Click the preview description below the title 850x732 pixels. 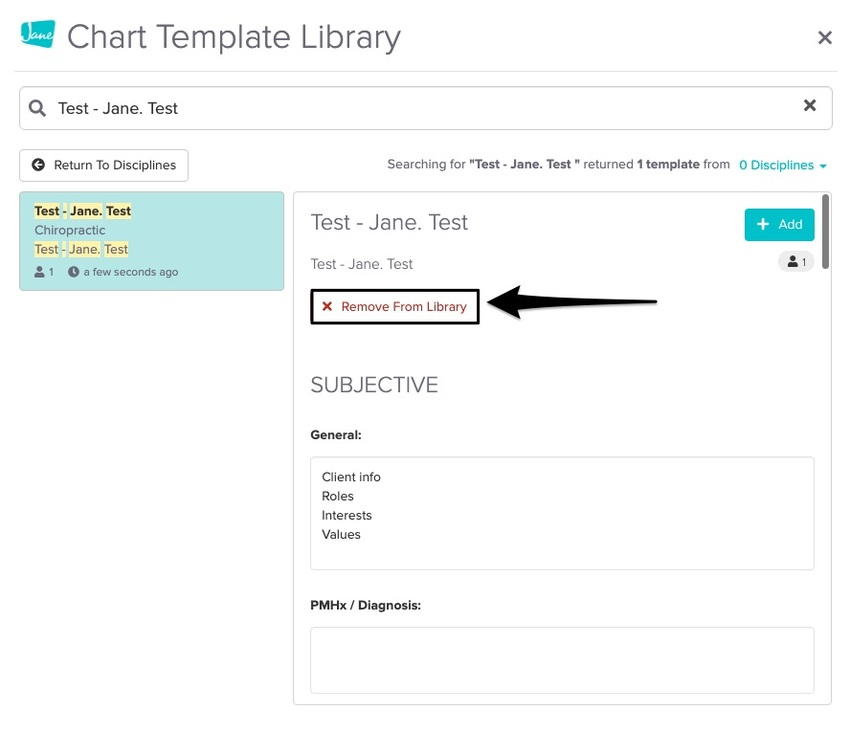(x=362, y=264)
